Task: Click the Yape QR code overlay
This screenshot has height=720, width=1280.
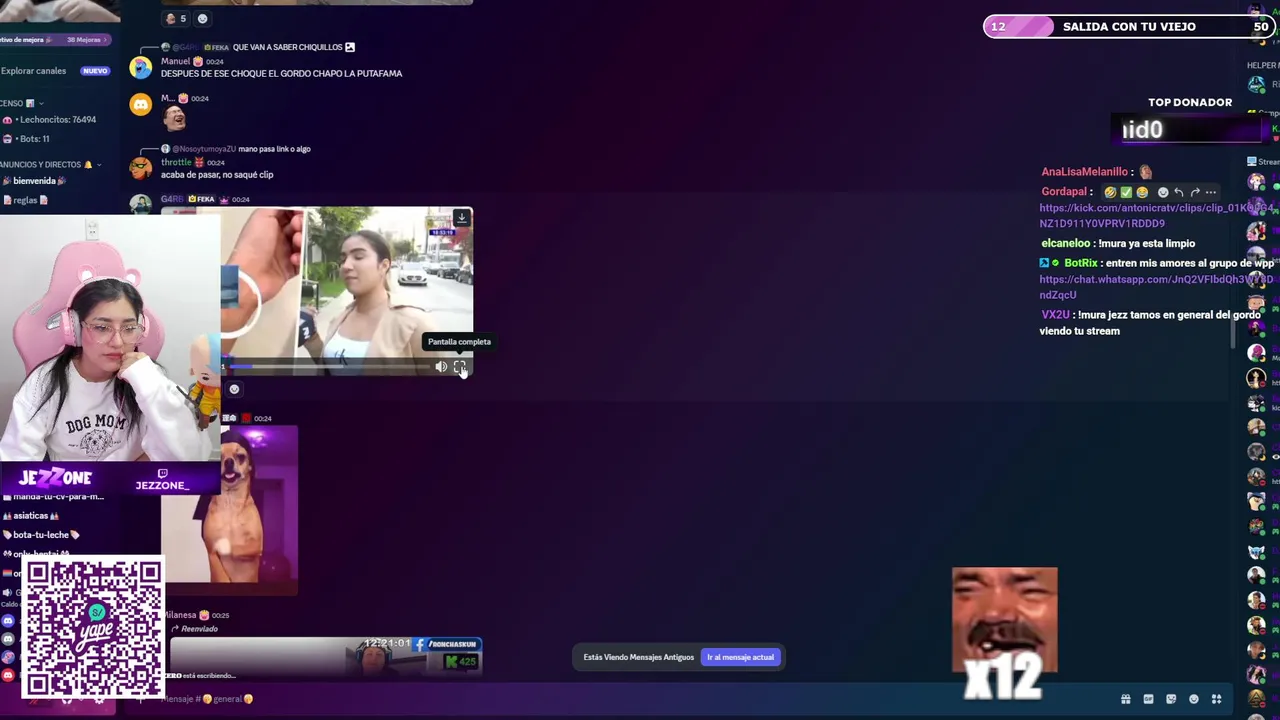Action: [93, 627]
